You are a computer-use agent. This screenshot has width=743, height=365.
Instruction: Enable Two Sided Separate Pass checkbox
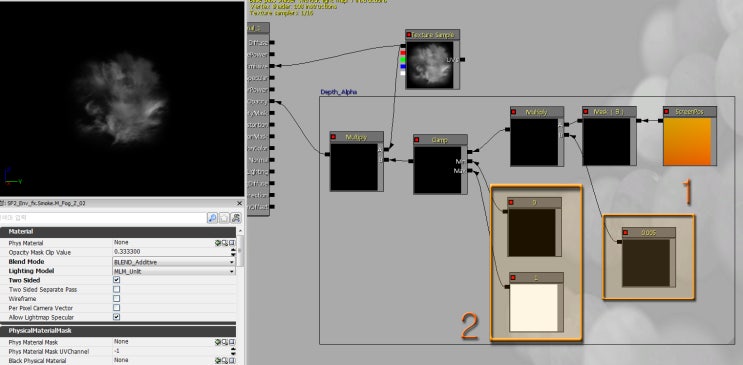coord(117,289)
